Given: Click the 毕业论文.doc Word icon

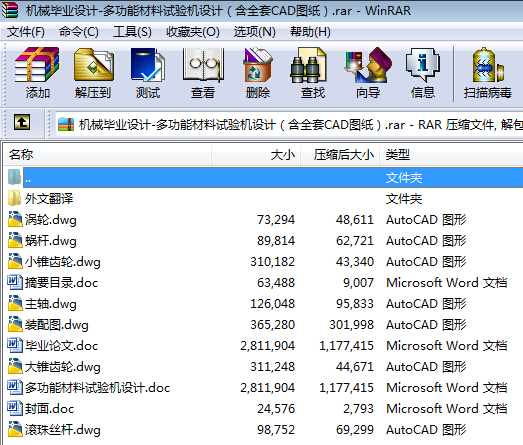Looking at the screenshot, I should point(15,345).
